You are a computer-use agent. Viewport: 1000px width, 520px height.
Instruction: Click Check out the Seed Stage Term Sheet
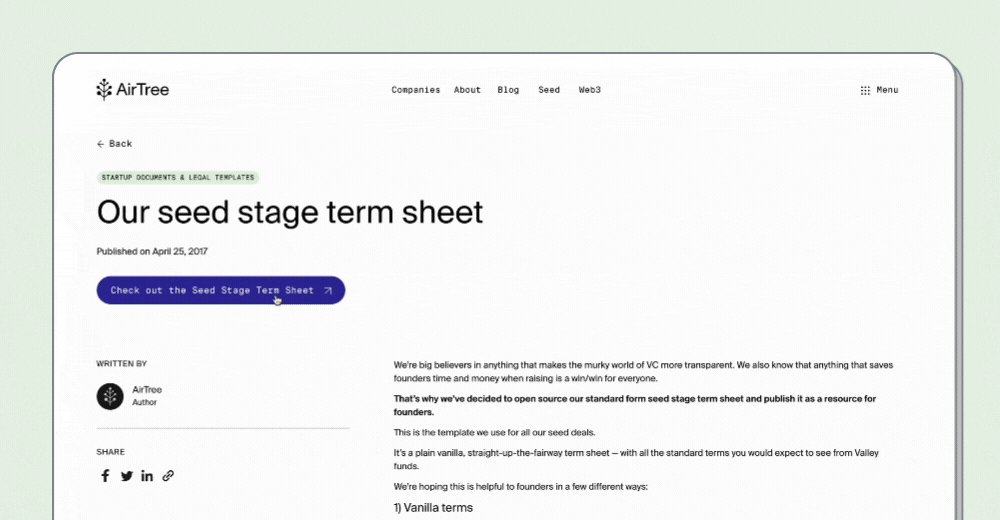(x=221, y=290)
